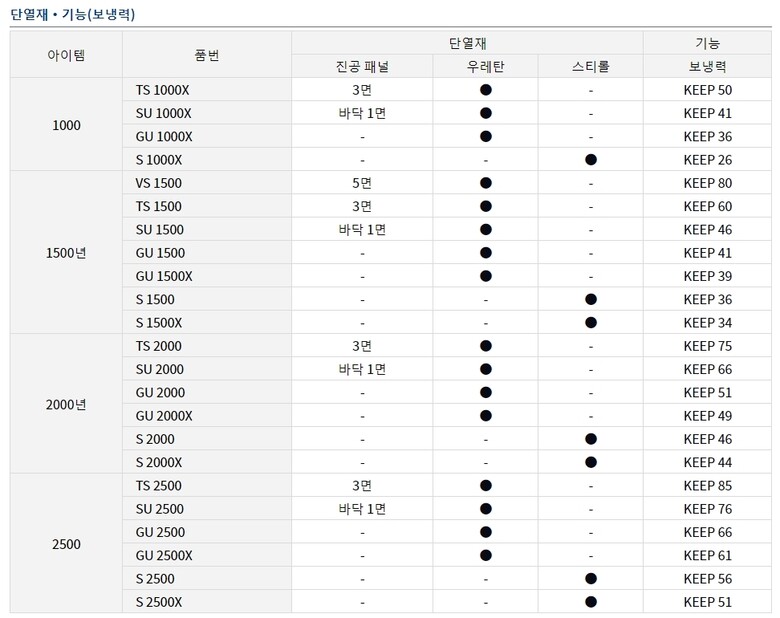Image resolution: width=780 pixels, height=618 pixels.
Task: Select the KEEP 85 value cell
Action: (x=707, y=486)
